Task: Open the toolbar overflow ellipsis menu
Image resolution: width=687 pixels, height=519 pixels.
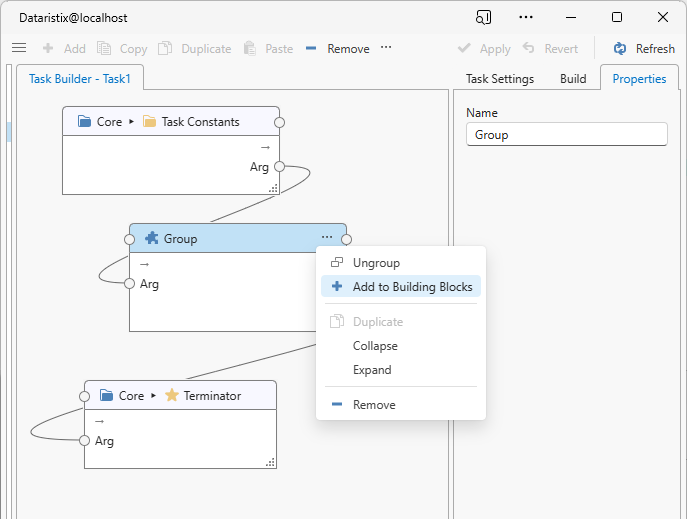Action: [386, 48]
